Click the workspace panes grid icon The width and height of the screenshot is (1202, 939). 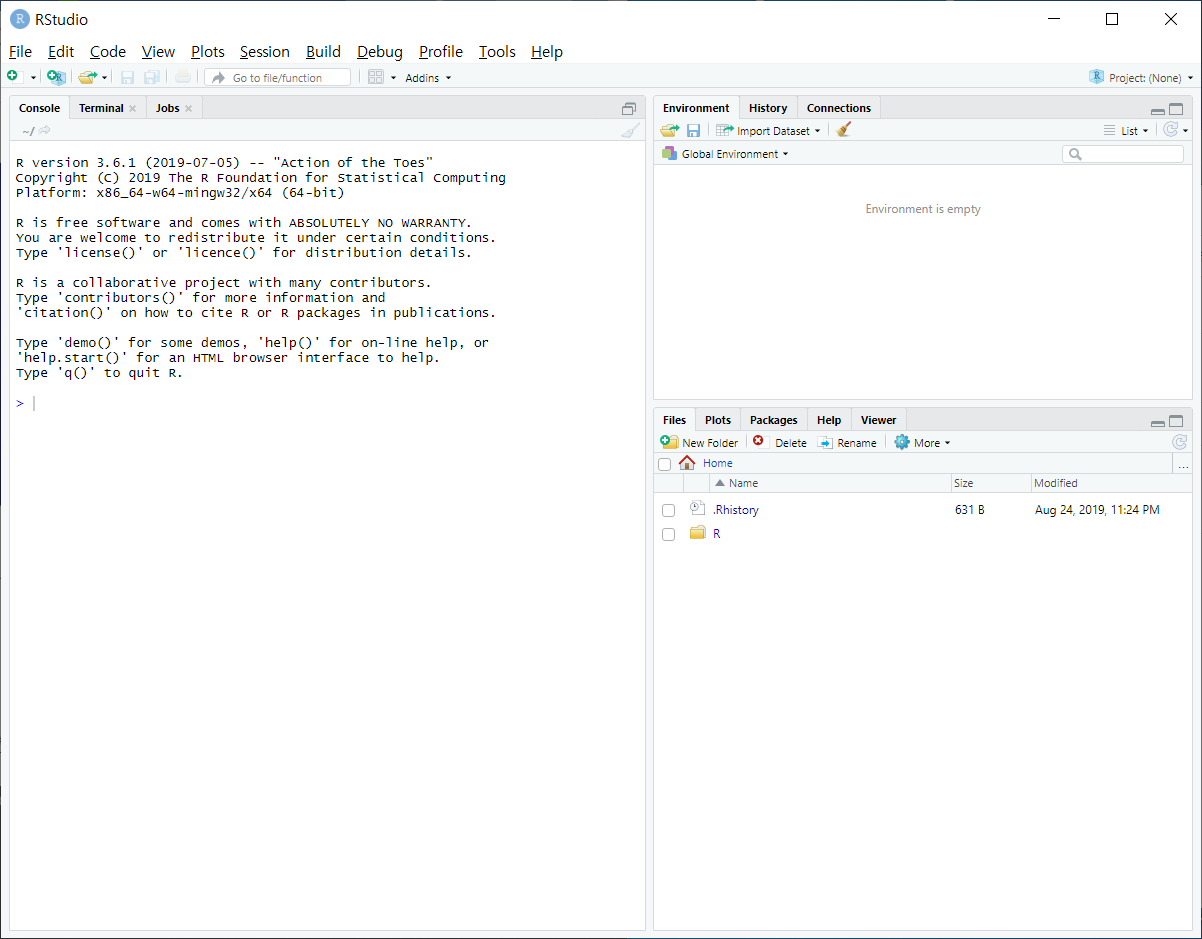(x=376, y=77)
